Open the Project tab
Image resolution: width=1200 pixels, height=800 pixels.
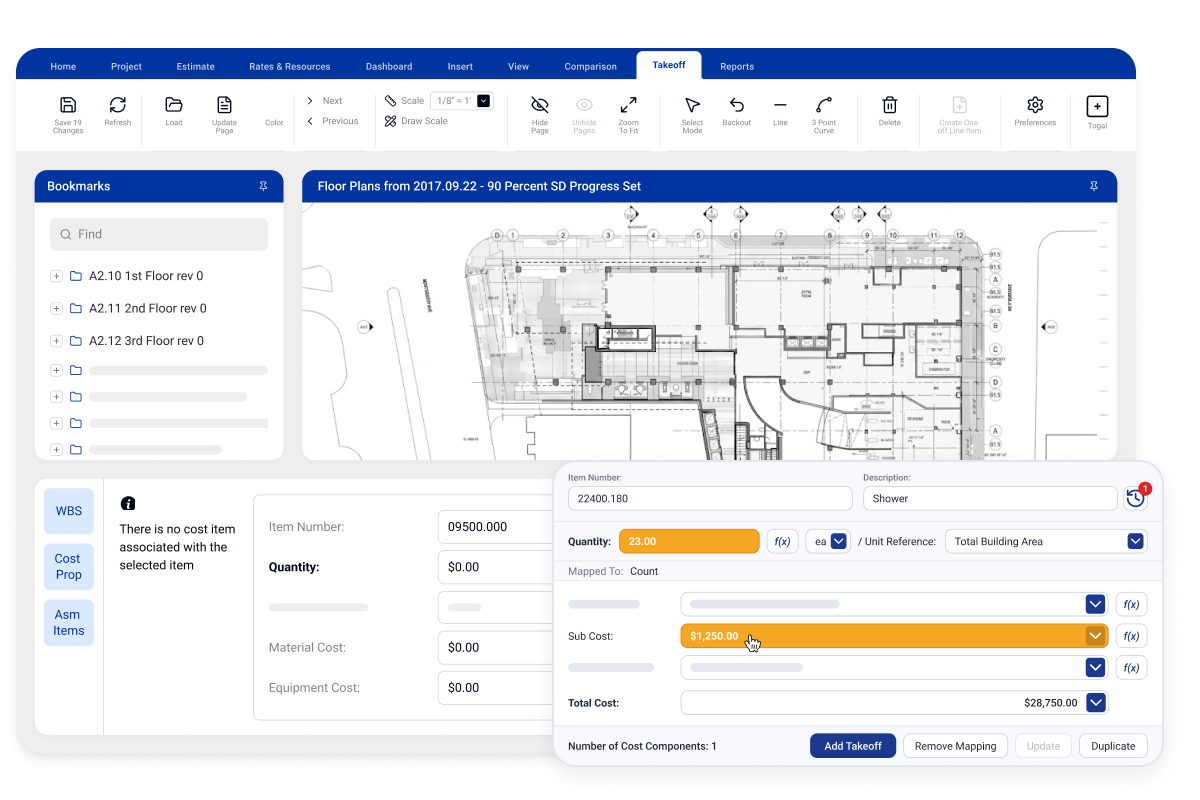(x=126, y=67)
